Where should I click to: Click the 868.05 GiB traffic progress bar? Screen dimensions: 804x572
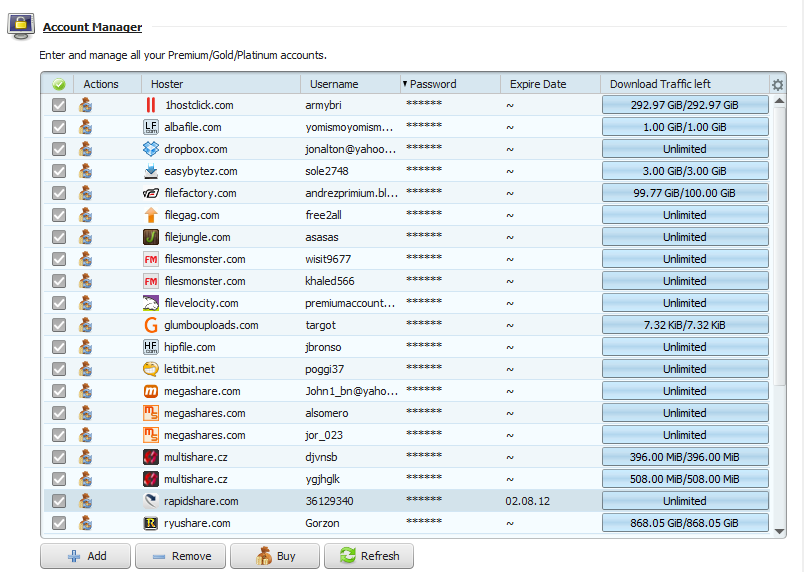[685, 523]
